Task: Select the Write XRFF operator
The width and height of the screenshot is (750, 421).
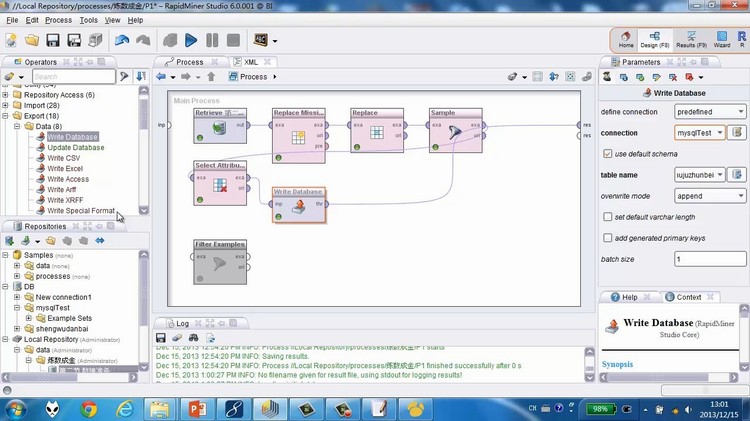Action: (x=65, y=200)
